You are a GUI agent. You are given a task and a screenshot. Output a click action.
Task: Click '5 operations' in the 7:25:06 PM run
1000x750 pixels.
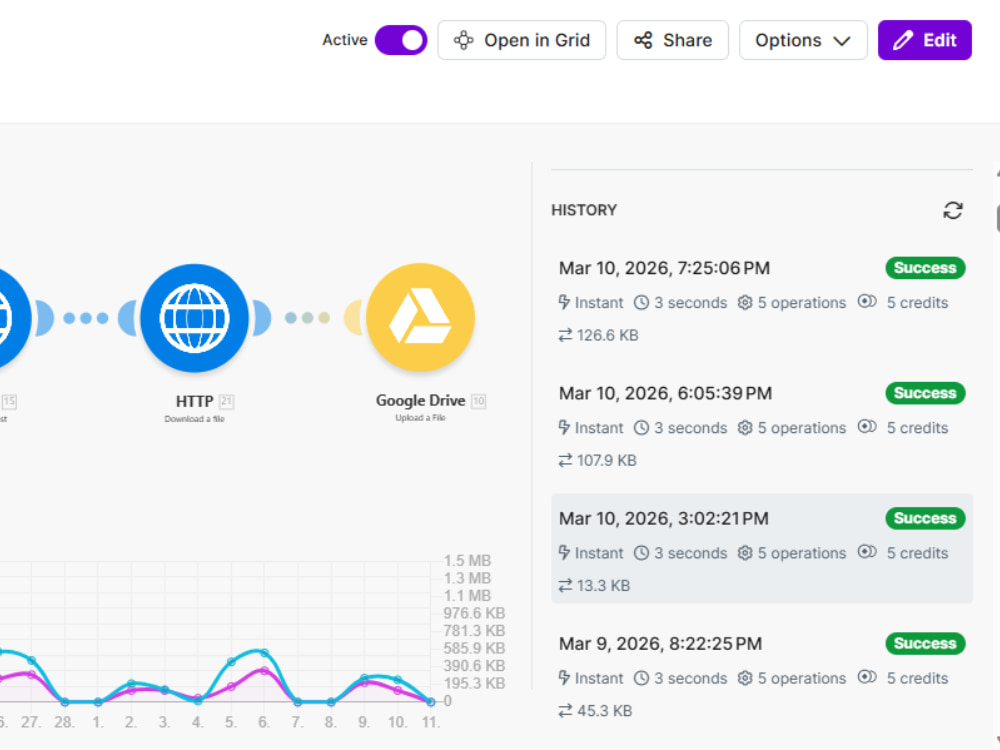[802, 303]
